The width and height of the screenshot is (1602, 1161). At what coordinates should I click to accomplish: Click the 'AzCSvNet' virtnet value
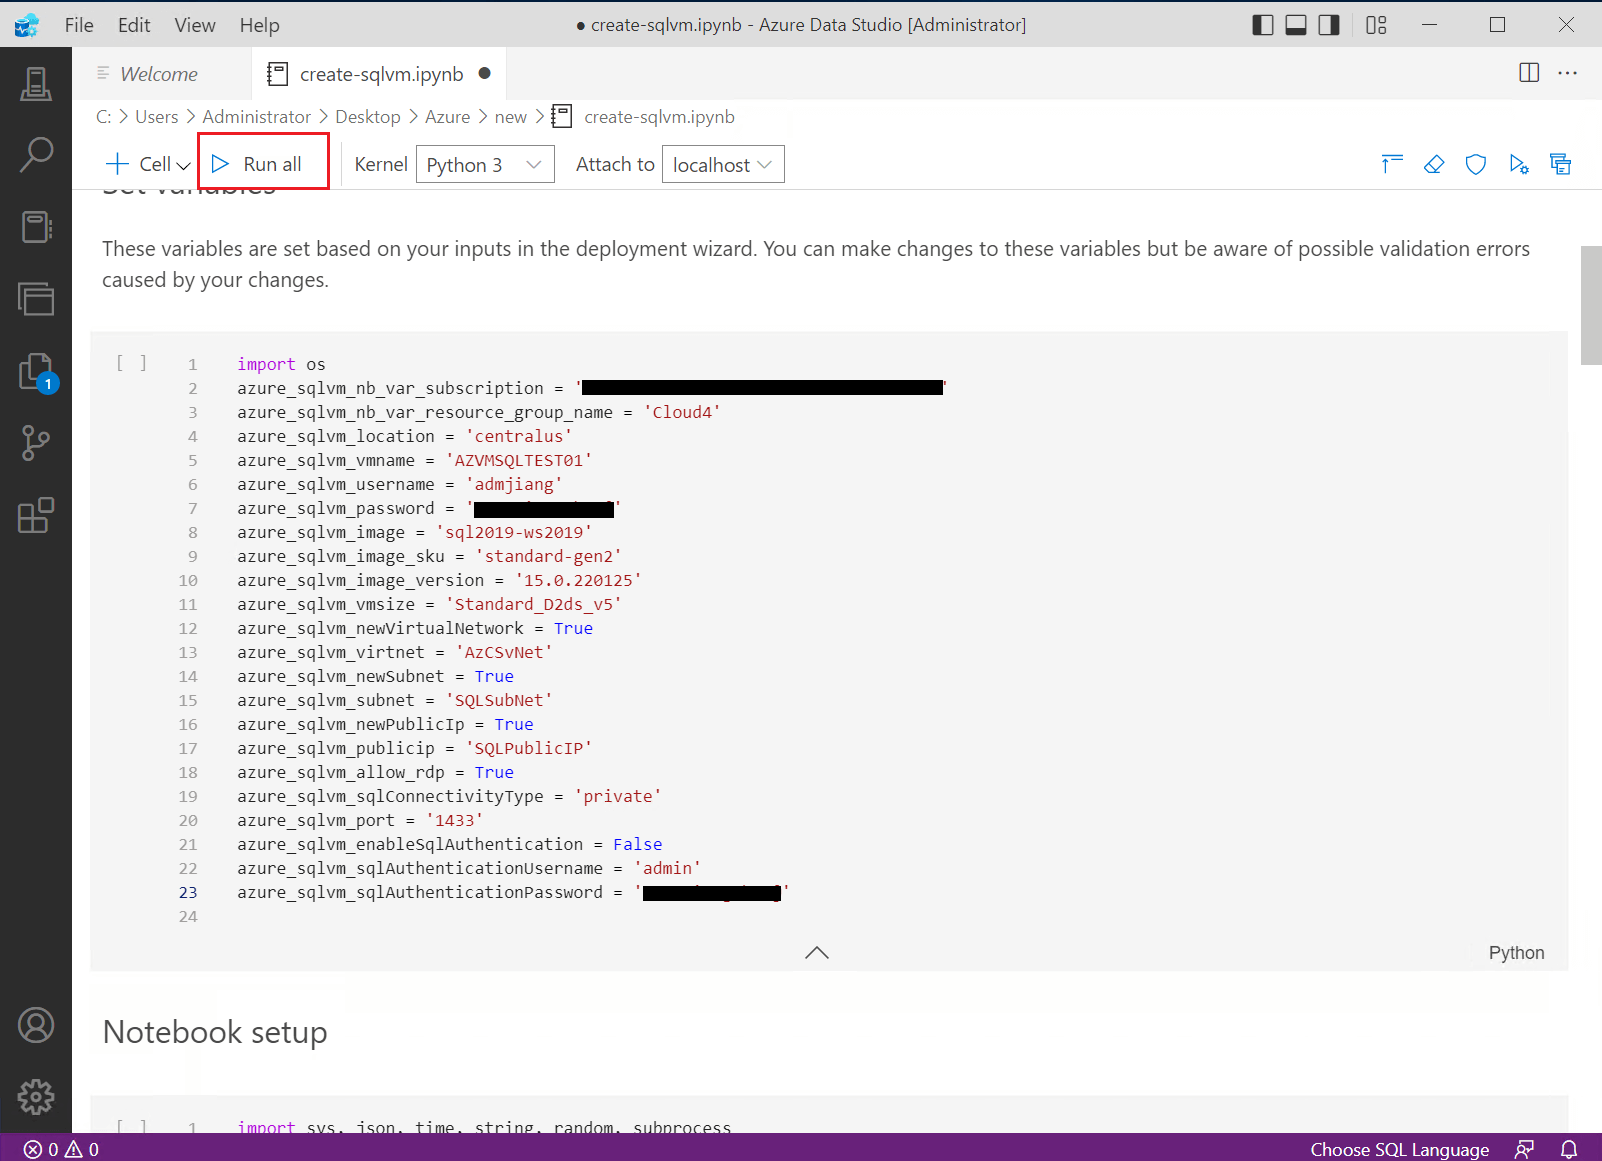coord(504,652)
